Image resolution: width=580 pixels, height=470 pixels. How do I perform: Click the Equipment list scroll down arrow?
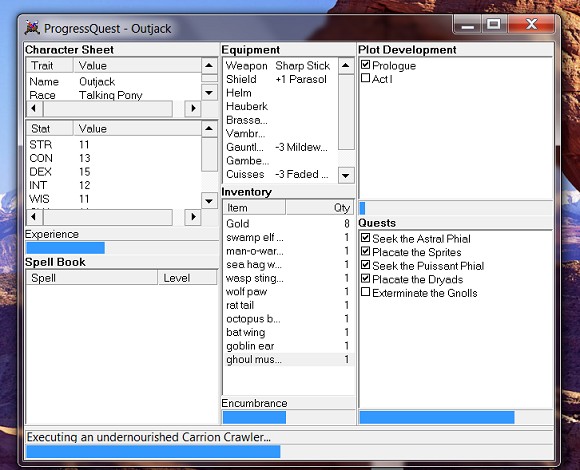(x=346, y=176)
